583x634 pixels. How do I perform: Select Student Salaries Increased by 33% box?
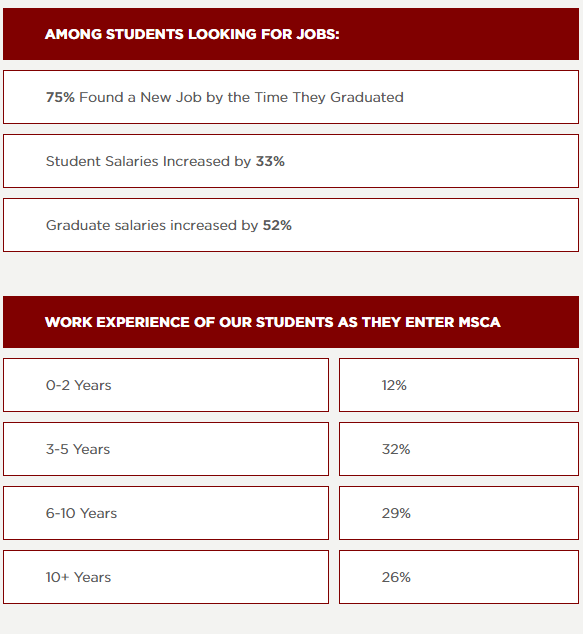coord(291,161)
